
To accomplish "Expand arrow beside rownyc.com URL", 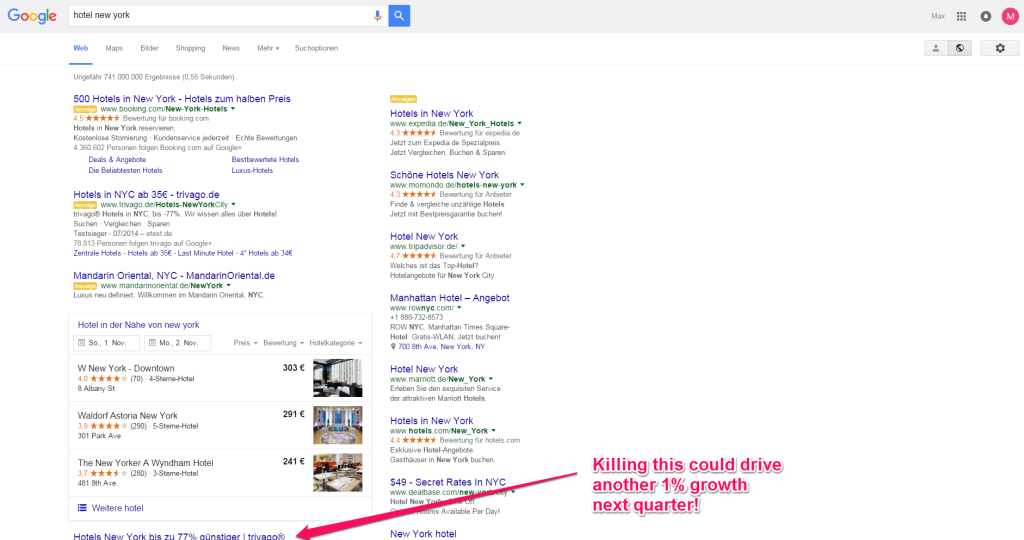I will click(x=459, y=308).
